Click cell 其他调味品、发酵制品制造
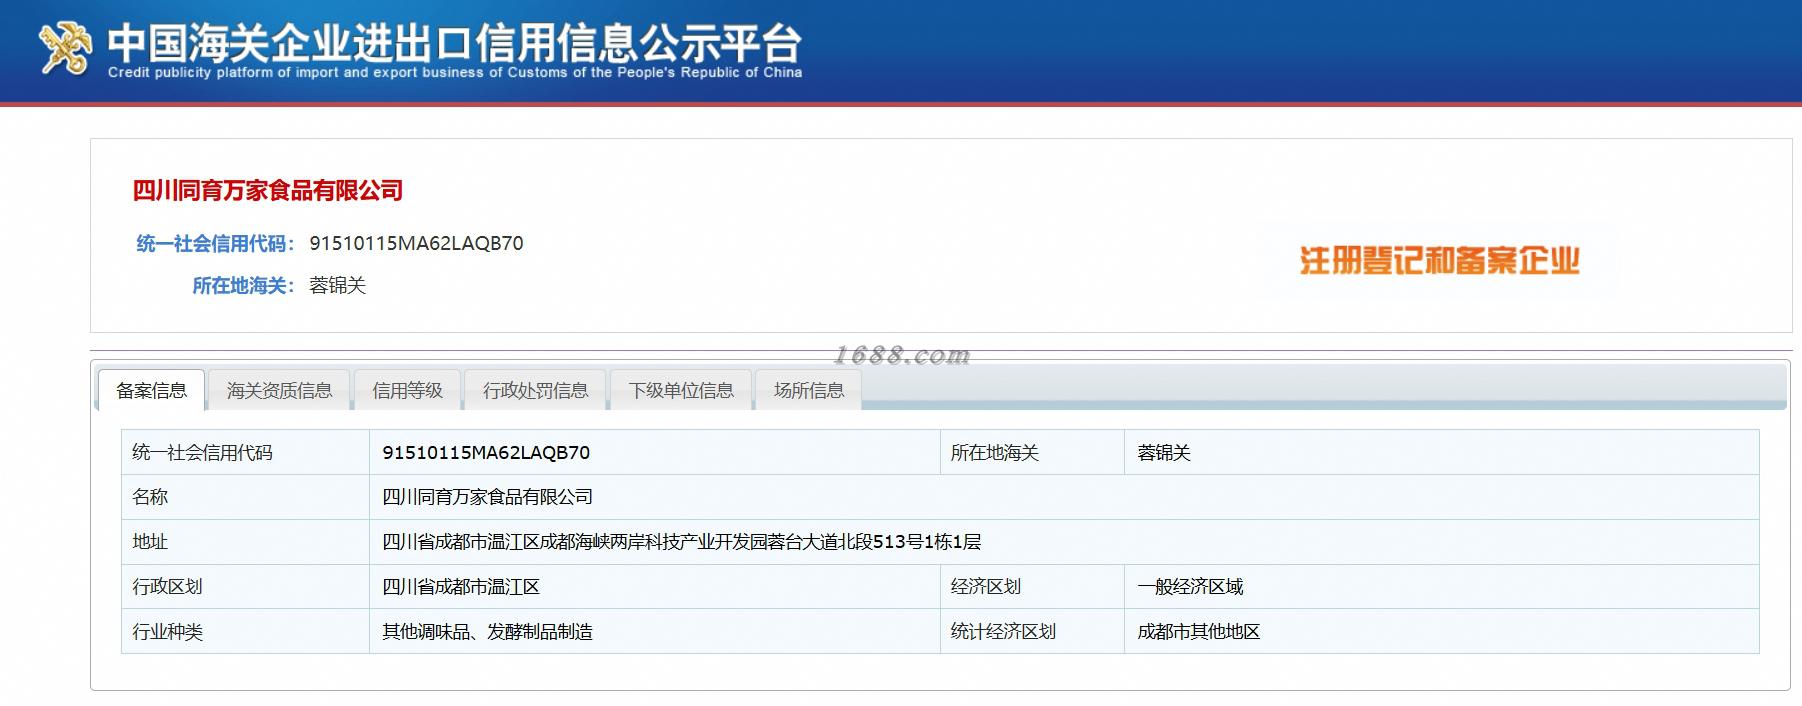1802x706 pixels. pyautogui.click(x=655, y=631)
